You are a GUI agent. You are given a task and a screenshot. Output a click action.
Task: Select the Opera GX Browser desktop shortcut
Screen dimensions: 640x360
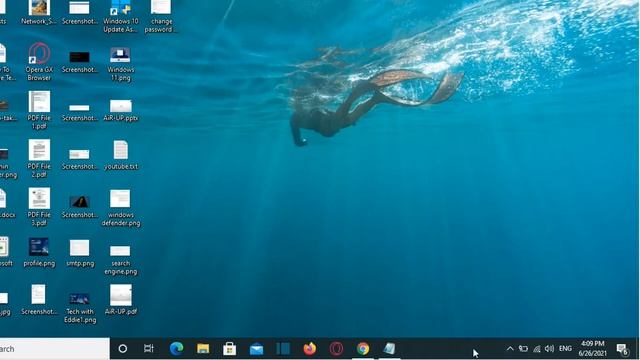coord(39,61)
